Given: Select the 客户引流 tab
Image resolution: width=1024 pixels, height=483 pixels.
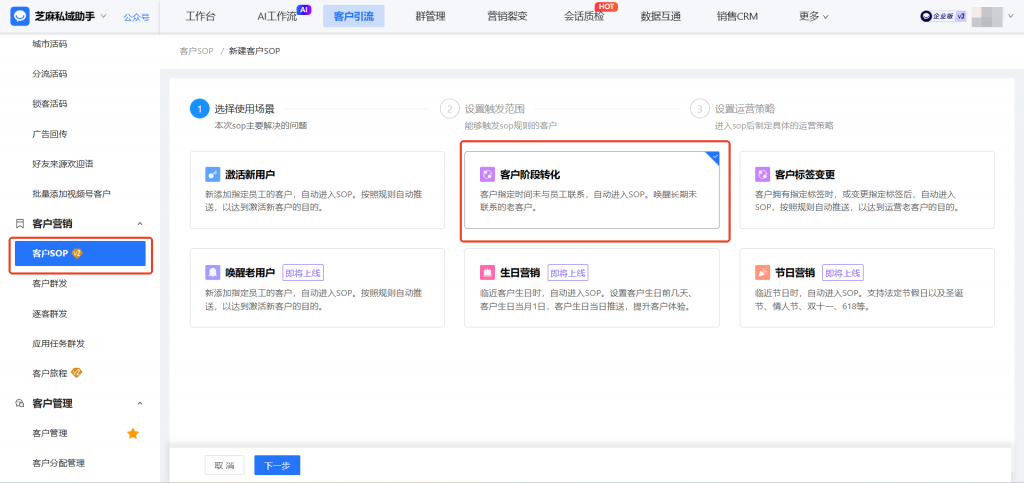Looking at the screenshot, I should (354, 16).
